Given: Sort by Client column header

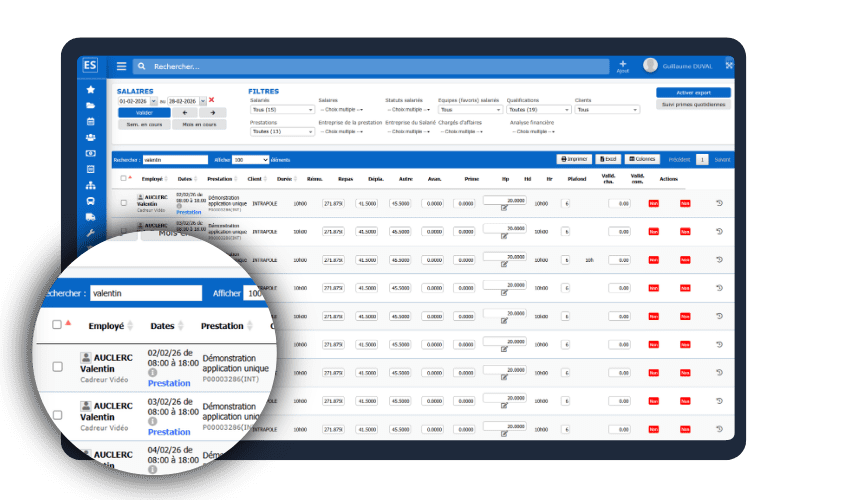Looking at the screenshot, I should [x=257, y=179].
